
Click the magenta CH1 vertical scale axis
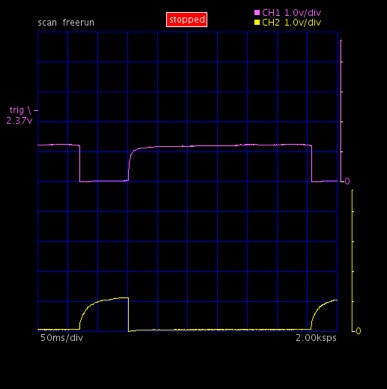341,111
